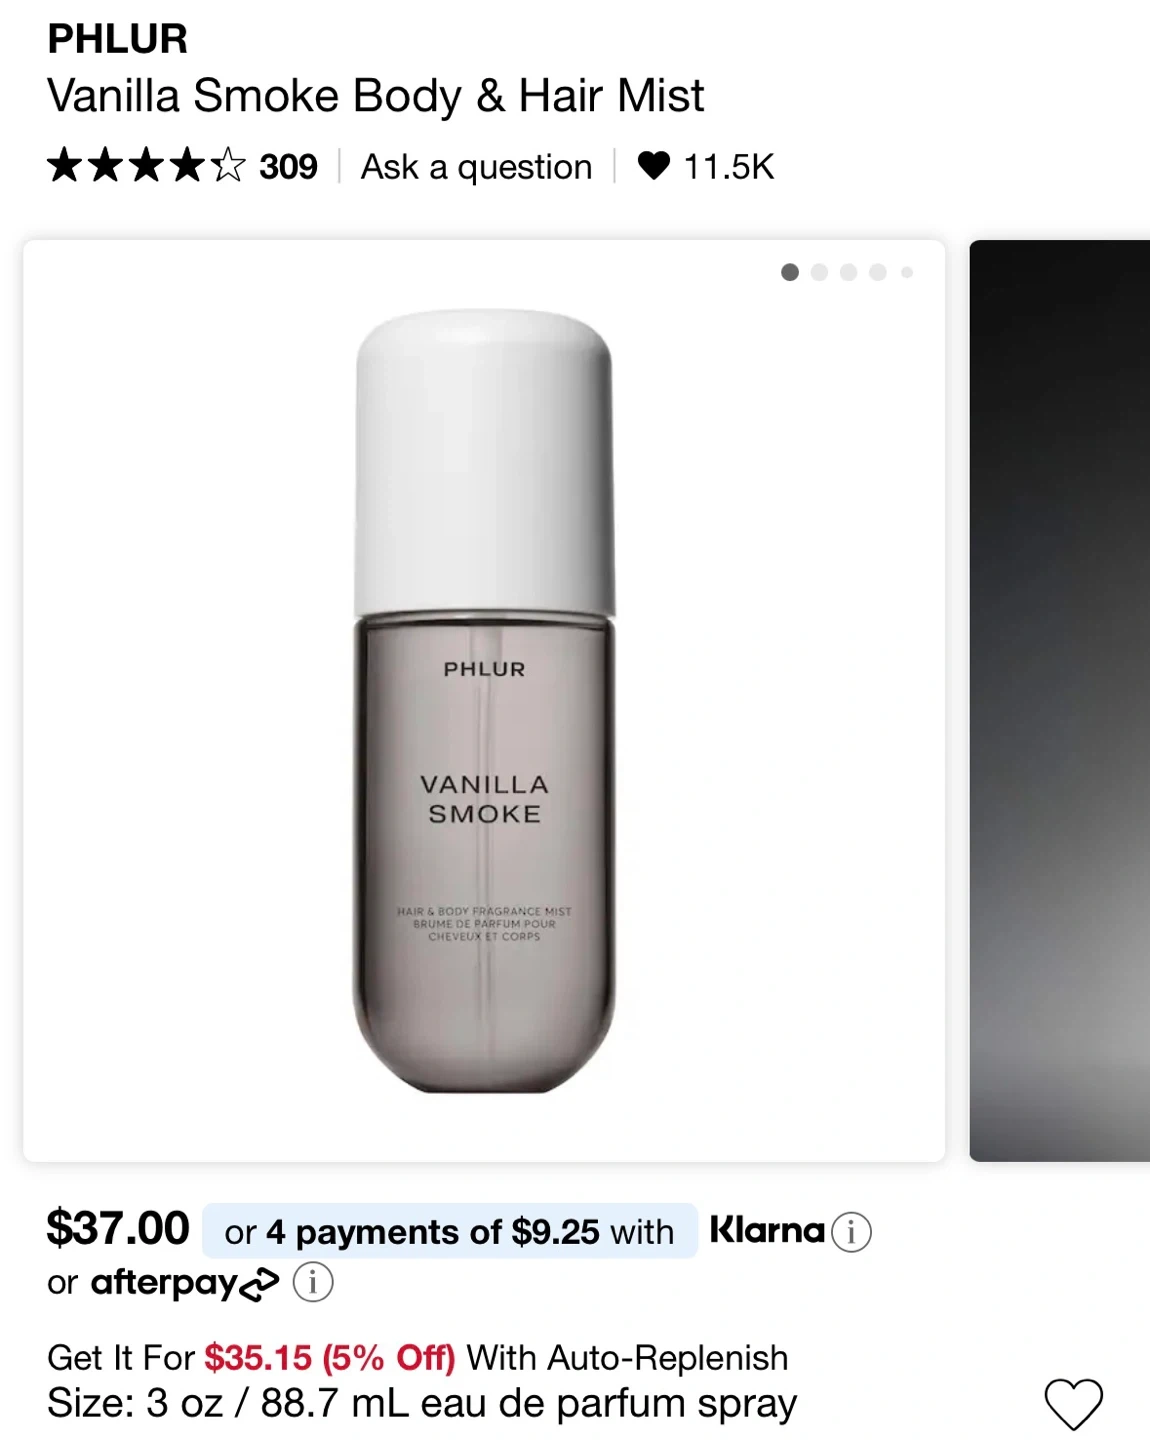Tap the 4 payments of $9.25 banner
Viewport: 1150px width, 1440px height.
pos(449,1231)
